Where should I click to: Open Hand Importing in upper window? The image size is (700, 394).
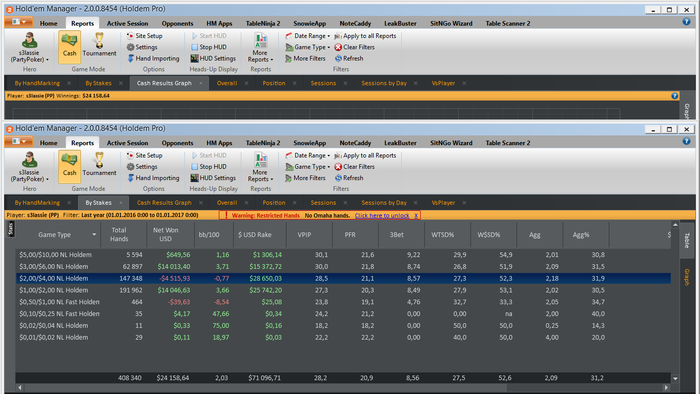(153, 58)
